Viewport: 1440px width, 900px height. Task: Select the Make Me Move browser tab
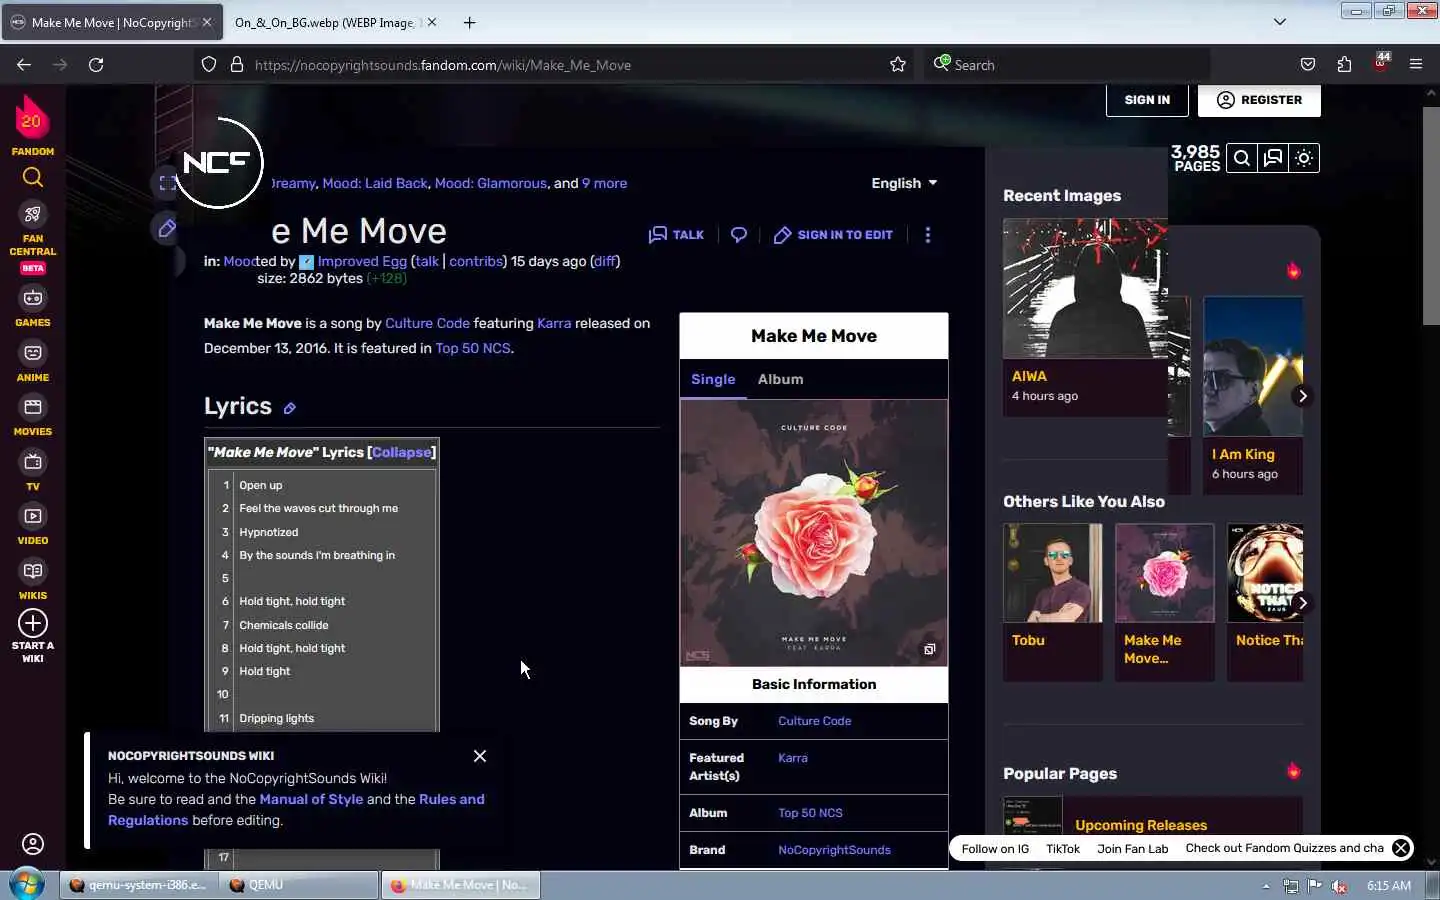tap(112, 22)
